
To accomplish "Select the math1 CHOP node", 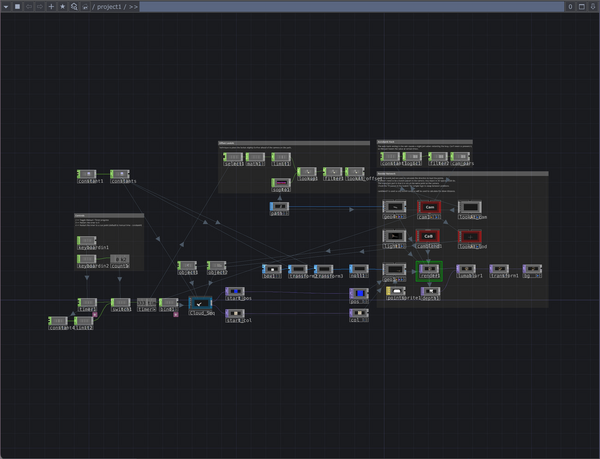I will pyautogui.click(x=255, y=157).
